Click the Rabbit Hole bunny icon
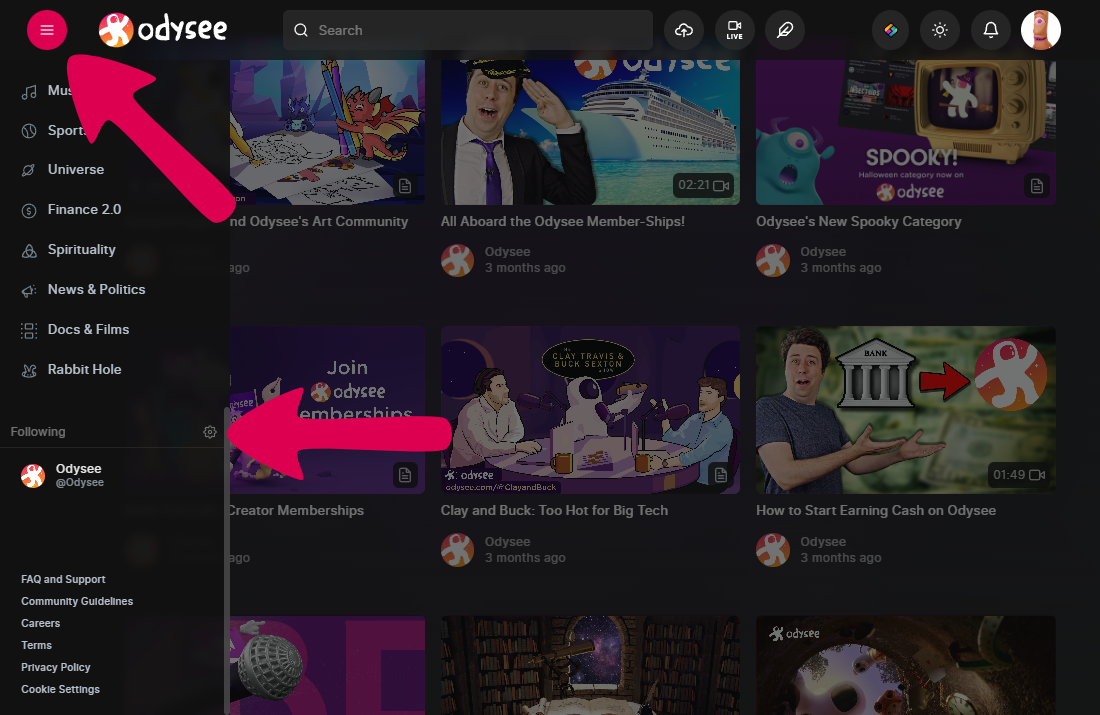The image size is (1100, 715). pyautogui.click(x=29, y=370)
